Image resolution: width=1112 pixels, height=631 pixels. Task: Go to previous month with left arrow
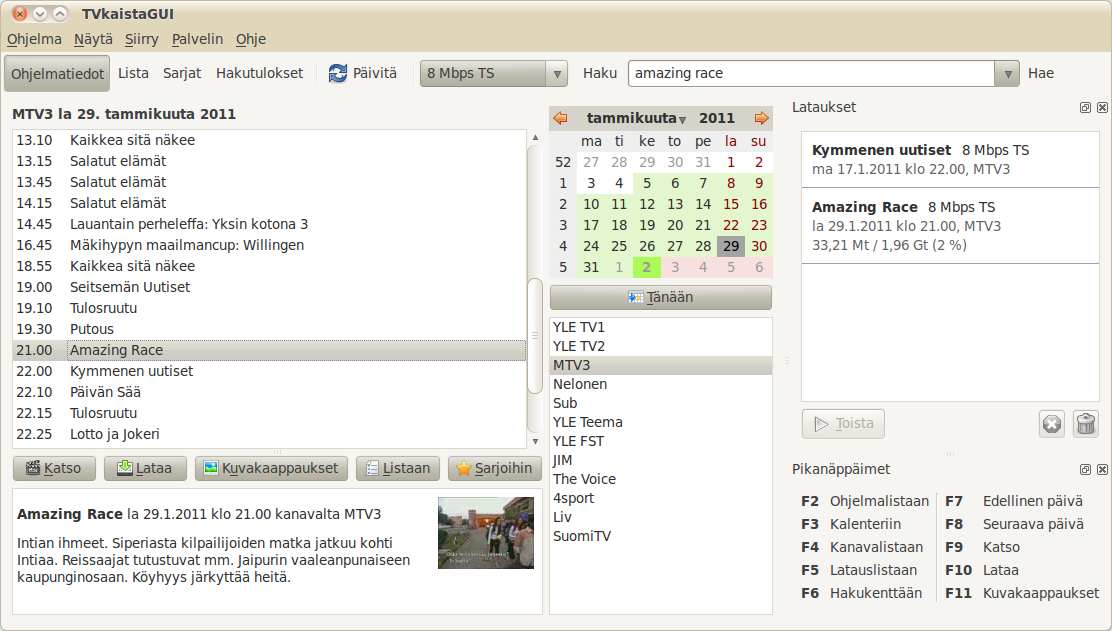coord(560,118)
